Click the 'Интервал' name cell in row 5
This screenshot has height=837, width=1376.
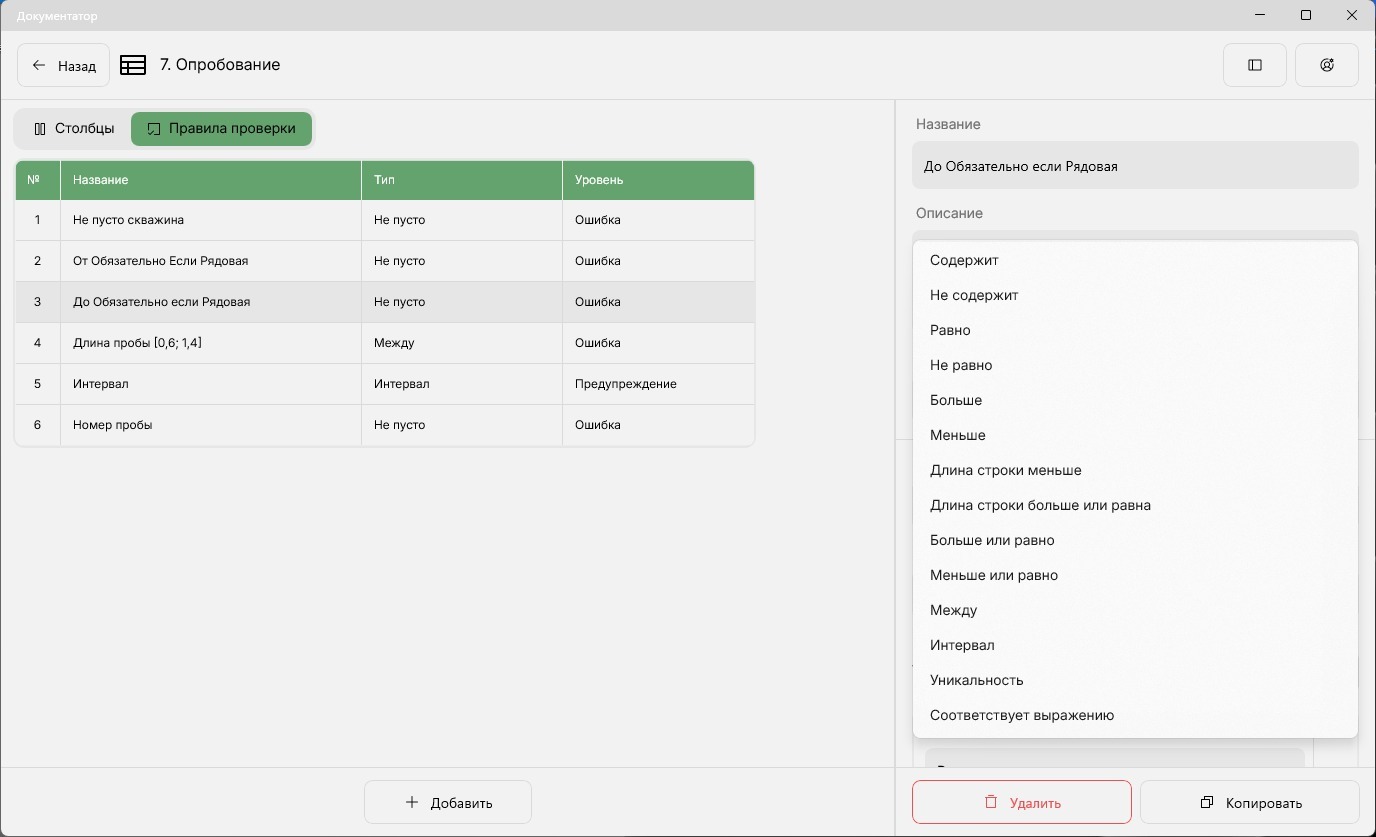[x=211, y=384]
